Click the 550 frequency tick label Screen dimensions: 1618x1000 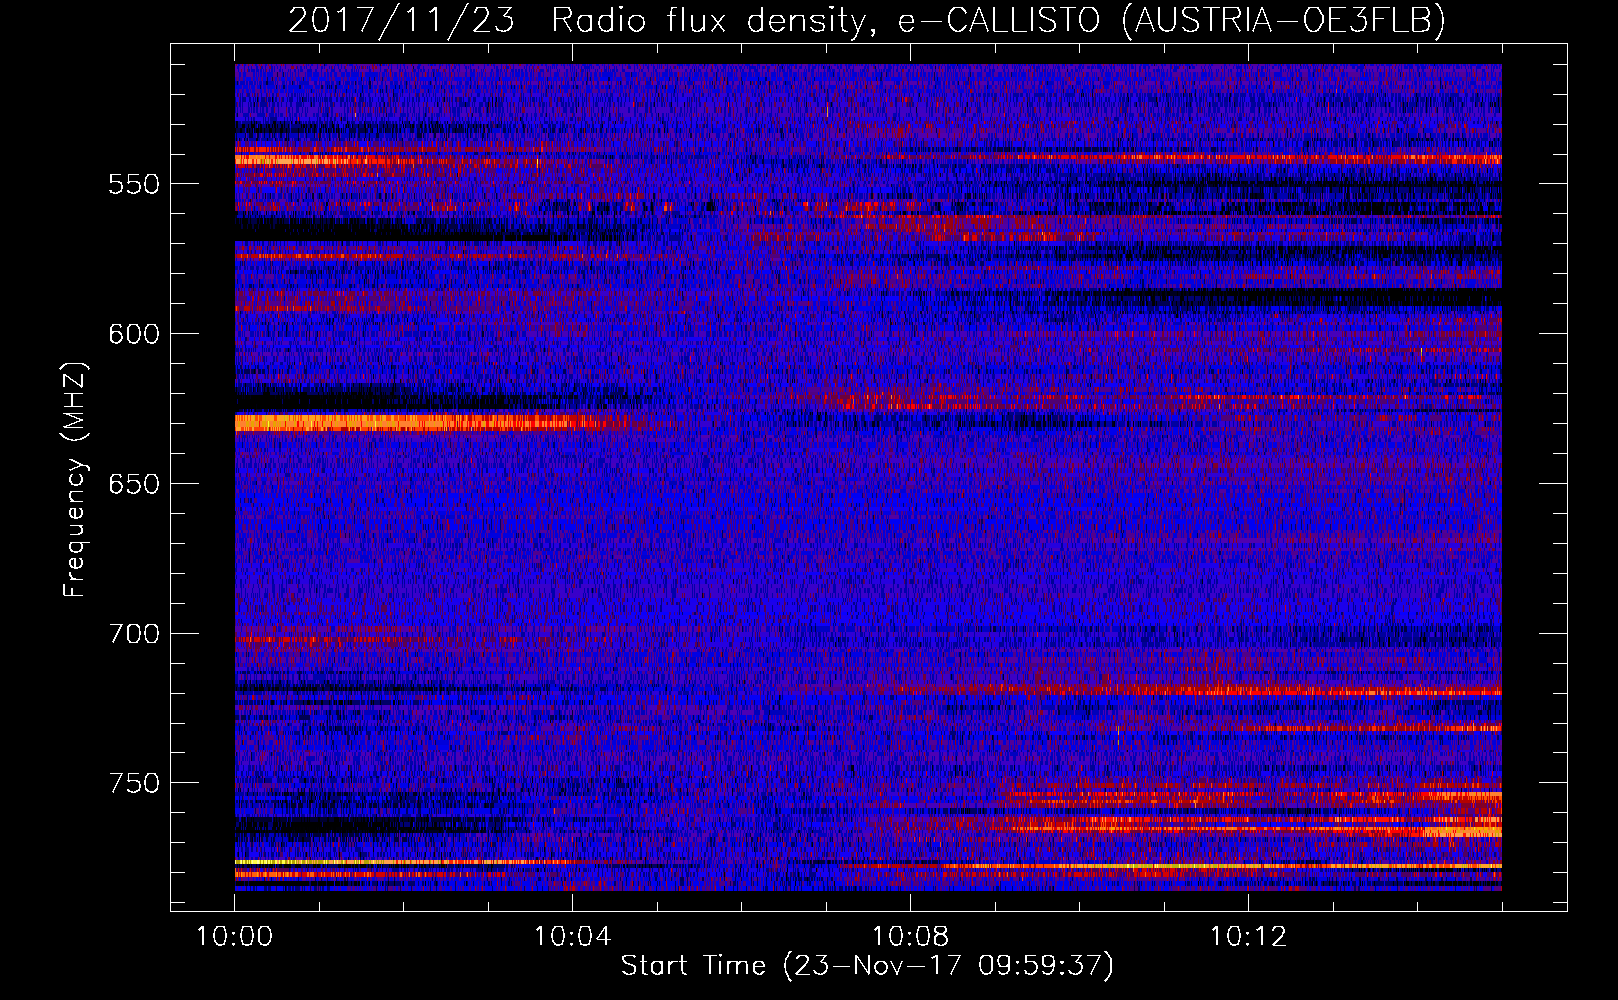click(134, 184)
